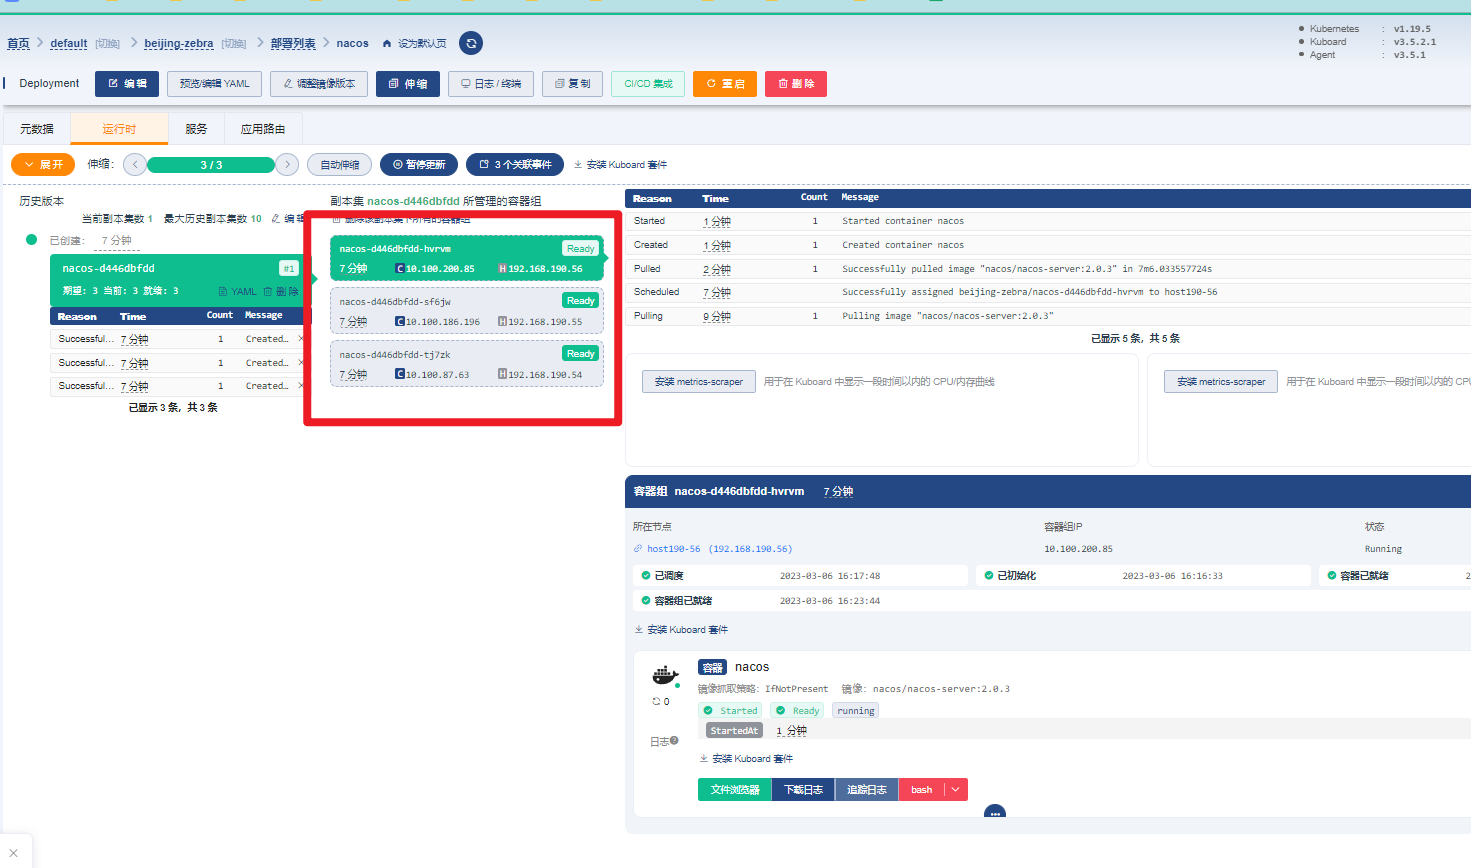1471x868 pixels.
Task: Click 安装 Kuboard 套件 beside 日志
Action: (x=746, y=759)
